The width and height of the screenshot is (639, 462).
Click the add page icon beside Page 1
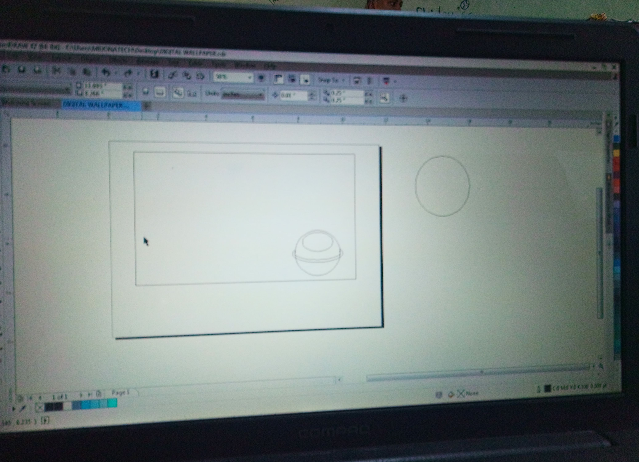[98, 394]
